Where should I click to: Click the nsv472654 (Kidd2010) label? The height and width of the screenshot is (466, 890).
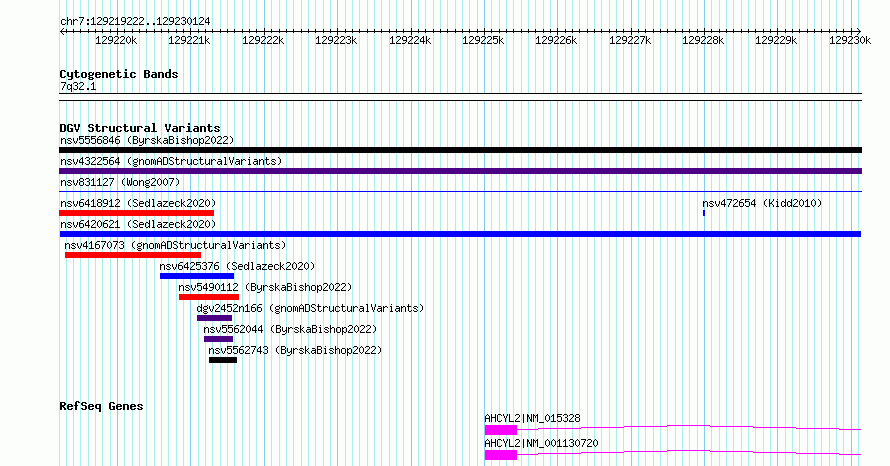click(762, 203)
